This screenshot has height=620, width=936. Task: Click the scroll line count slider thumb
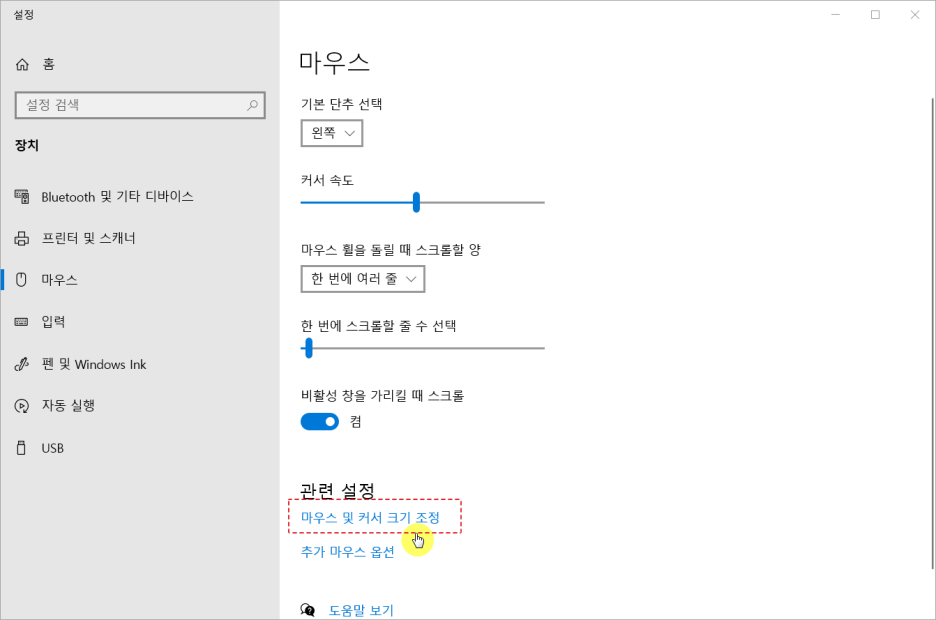[x=309, y=348]
